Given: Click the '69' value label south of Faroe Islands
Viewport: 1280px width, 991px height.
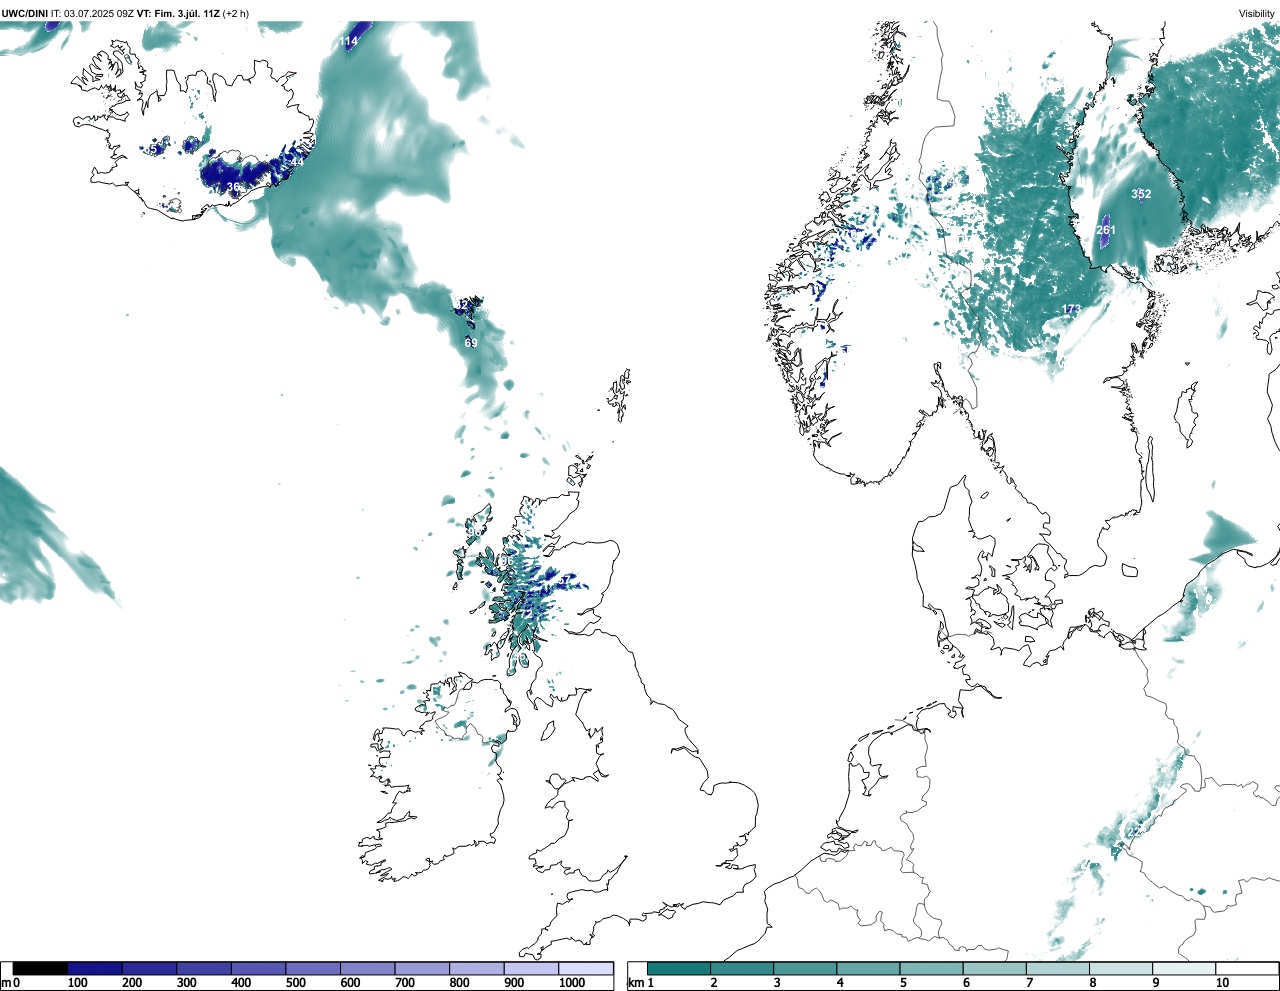Looking at the screenshot, I should [470, 343].
